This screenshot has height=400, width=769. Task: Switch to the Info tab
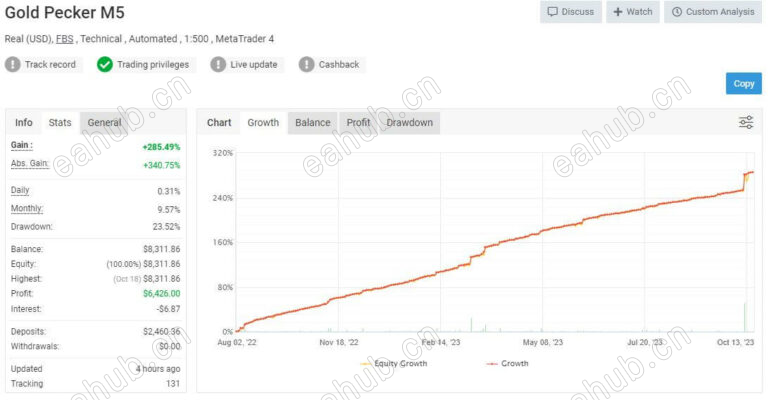(x=24, y=123)
